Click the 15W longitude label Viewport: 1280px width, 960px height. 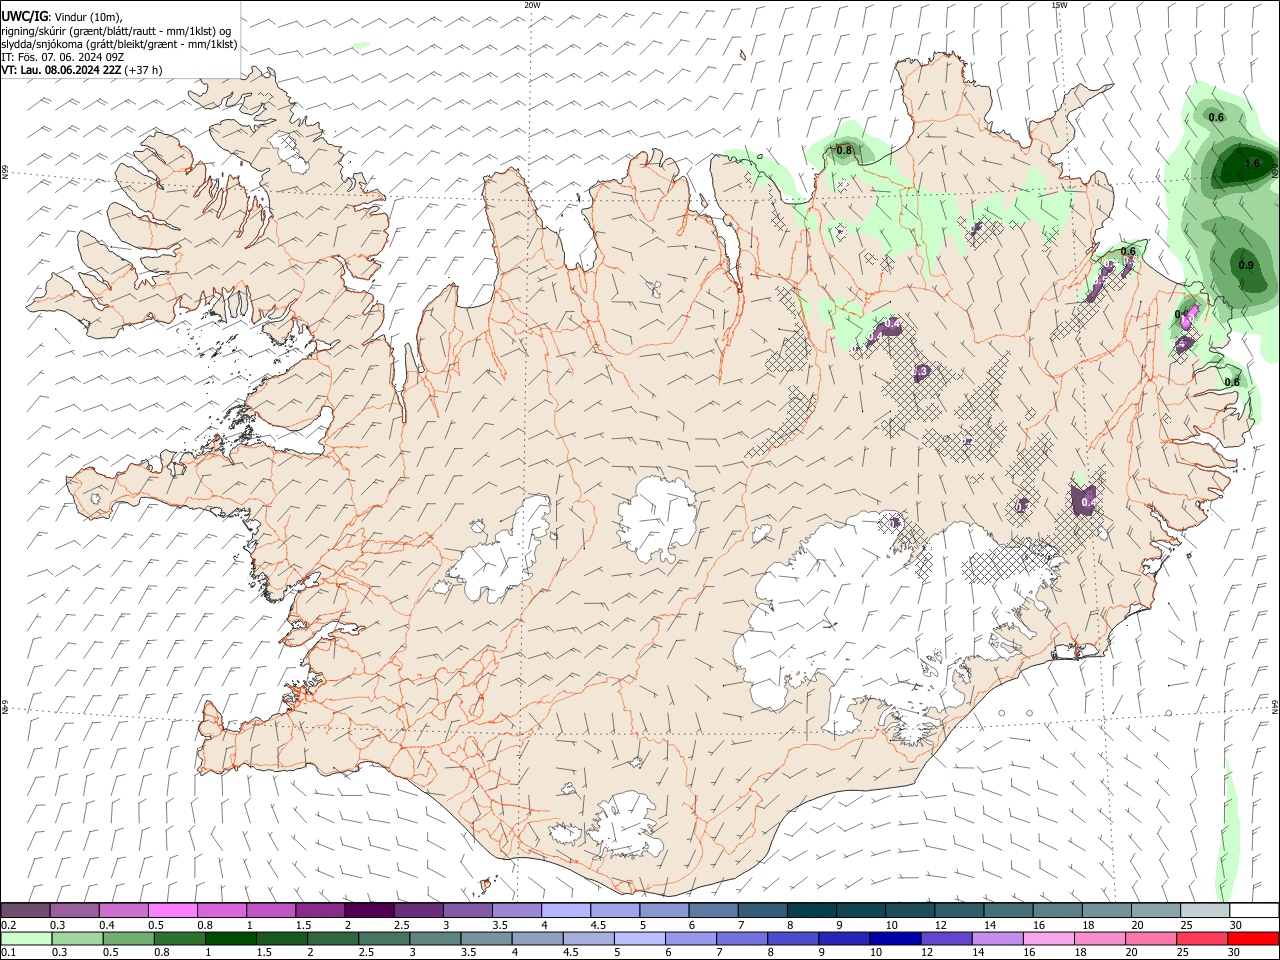1059,5
